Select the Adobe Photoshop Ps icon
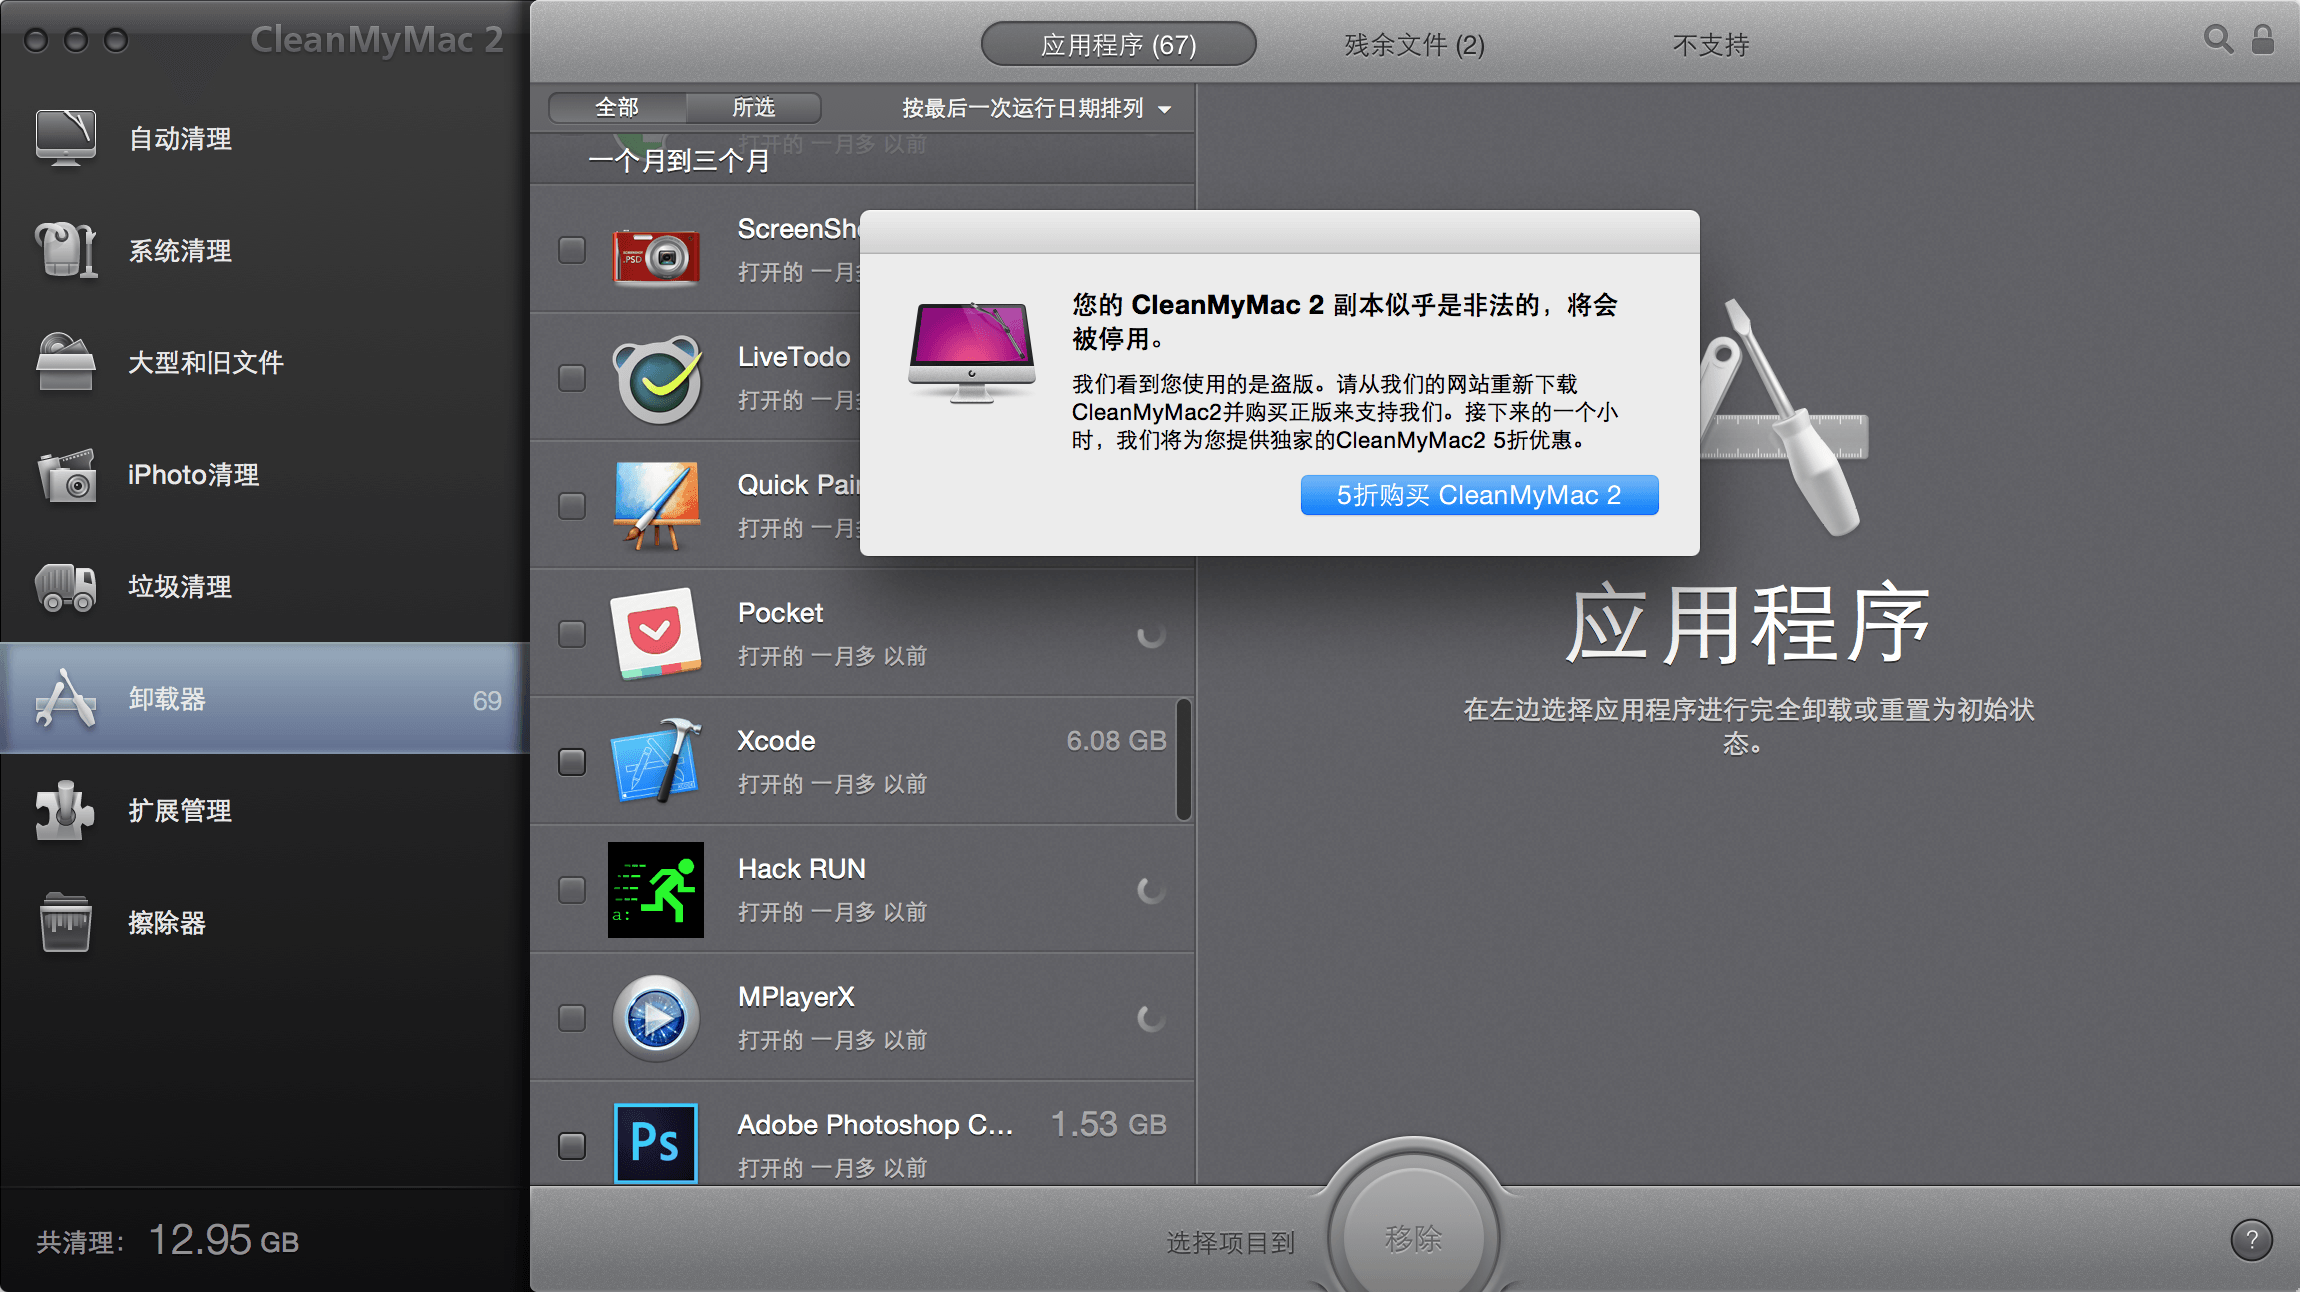The height and width of the screenshot is (1292, 2300). click(656, 1144)
